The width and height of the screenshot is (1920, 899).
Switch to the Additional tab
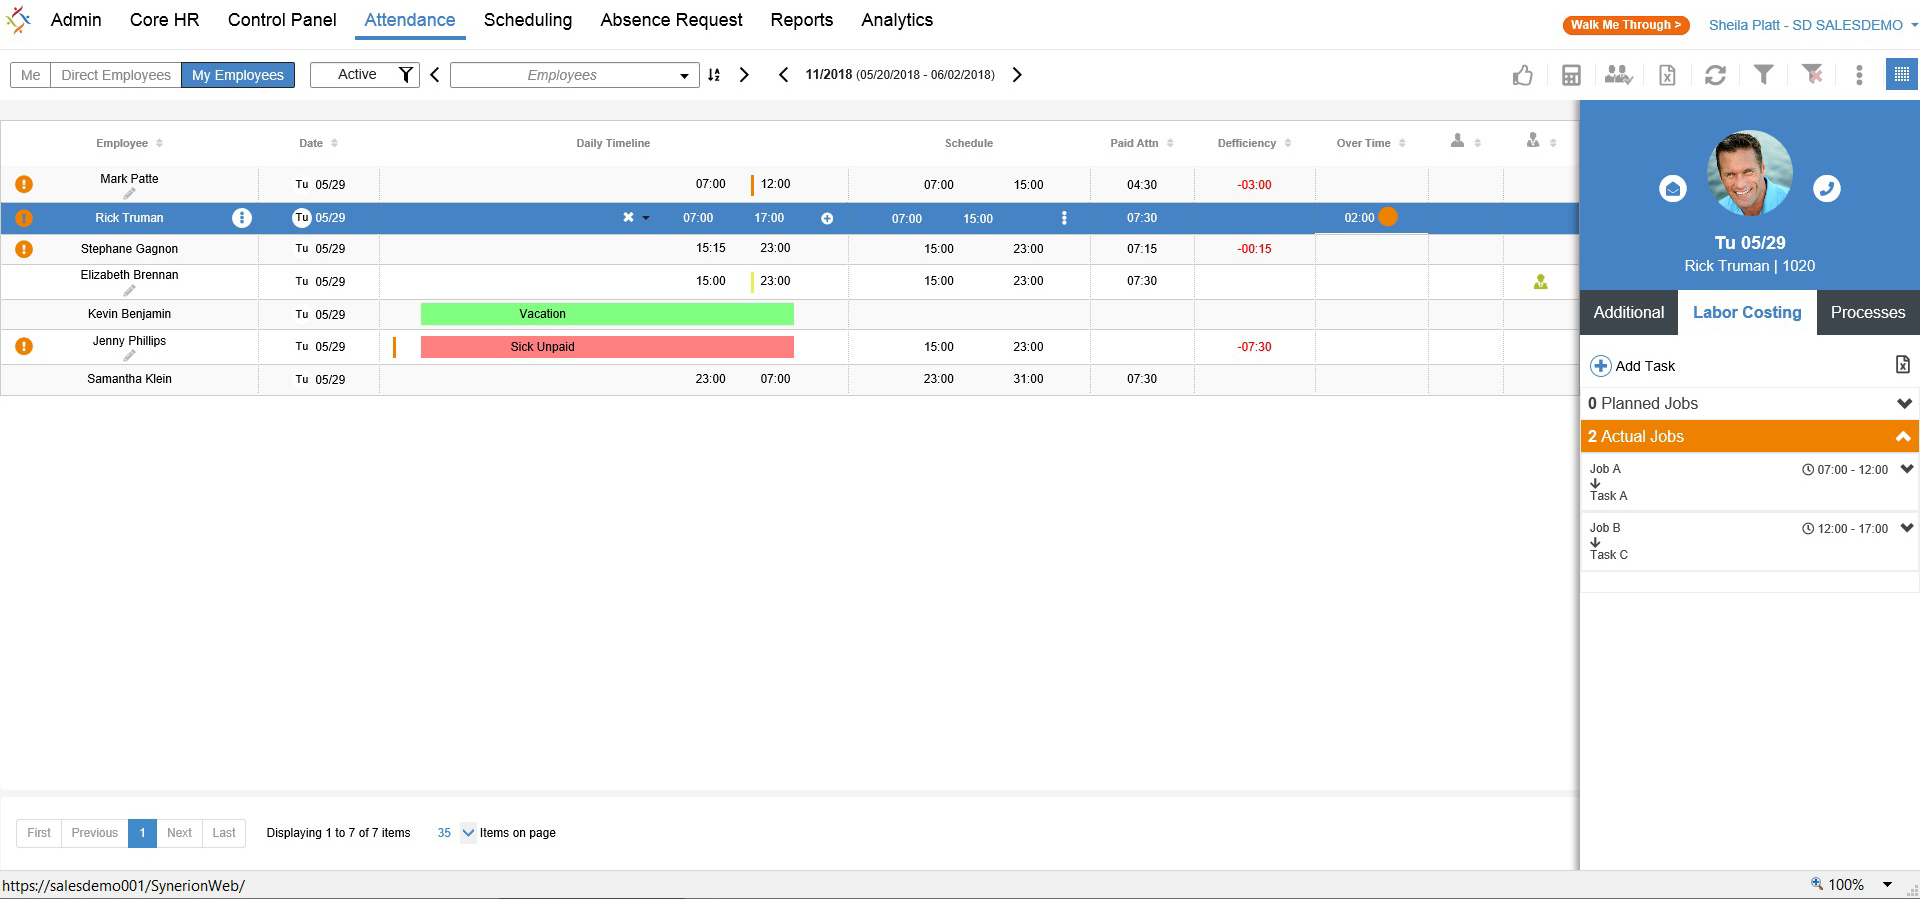tap(1629, 313)
